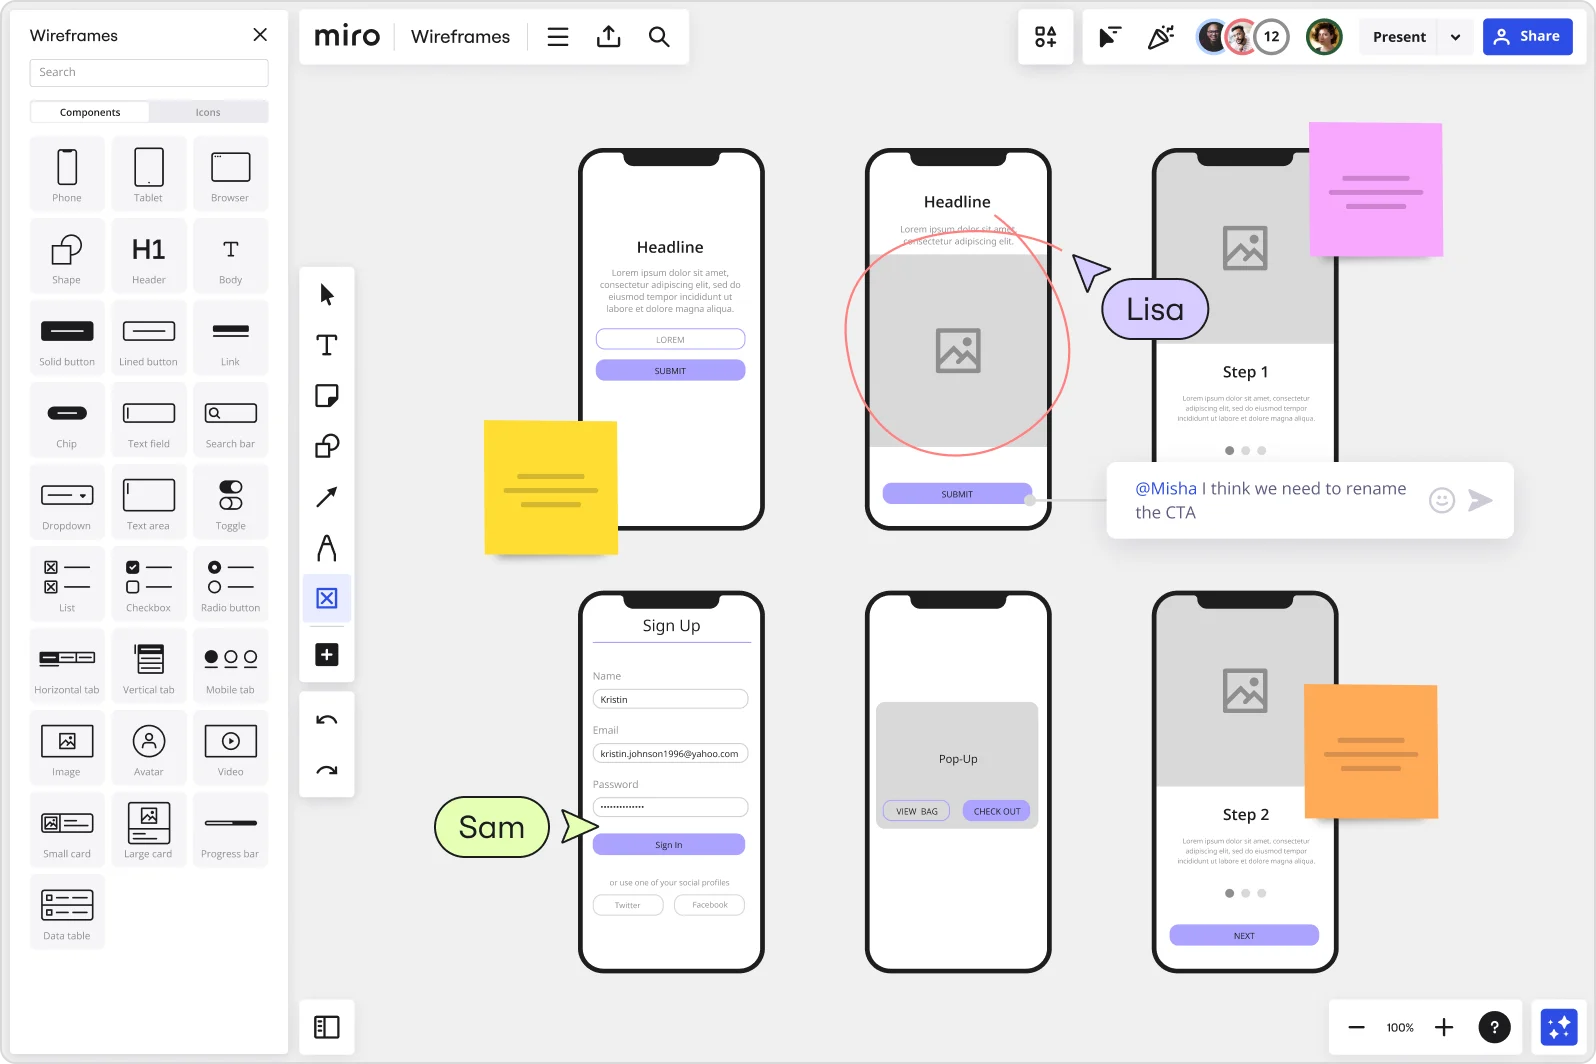Viewport: 1596px width, 1064px height.
Task: Add the Toggle wireframe component
Action: click(x=230, y=502)
